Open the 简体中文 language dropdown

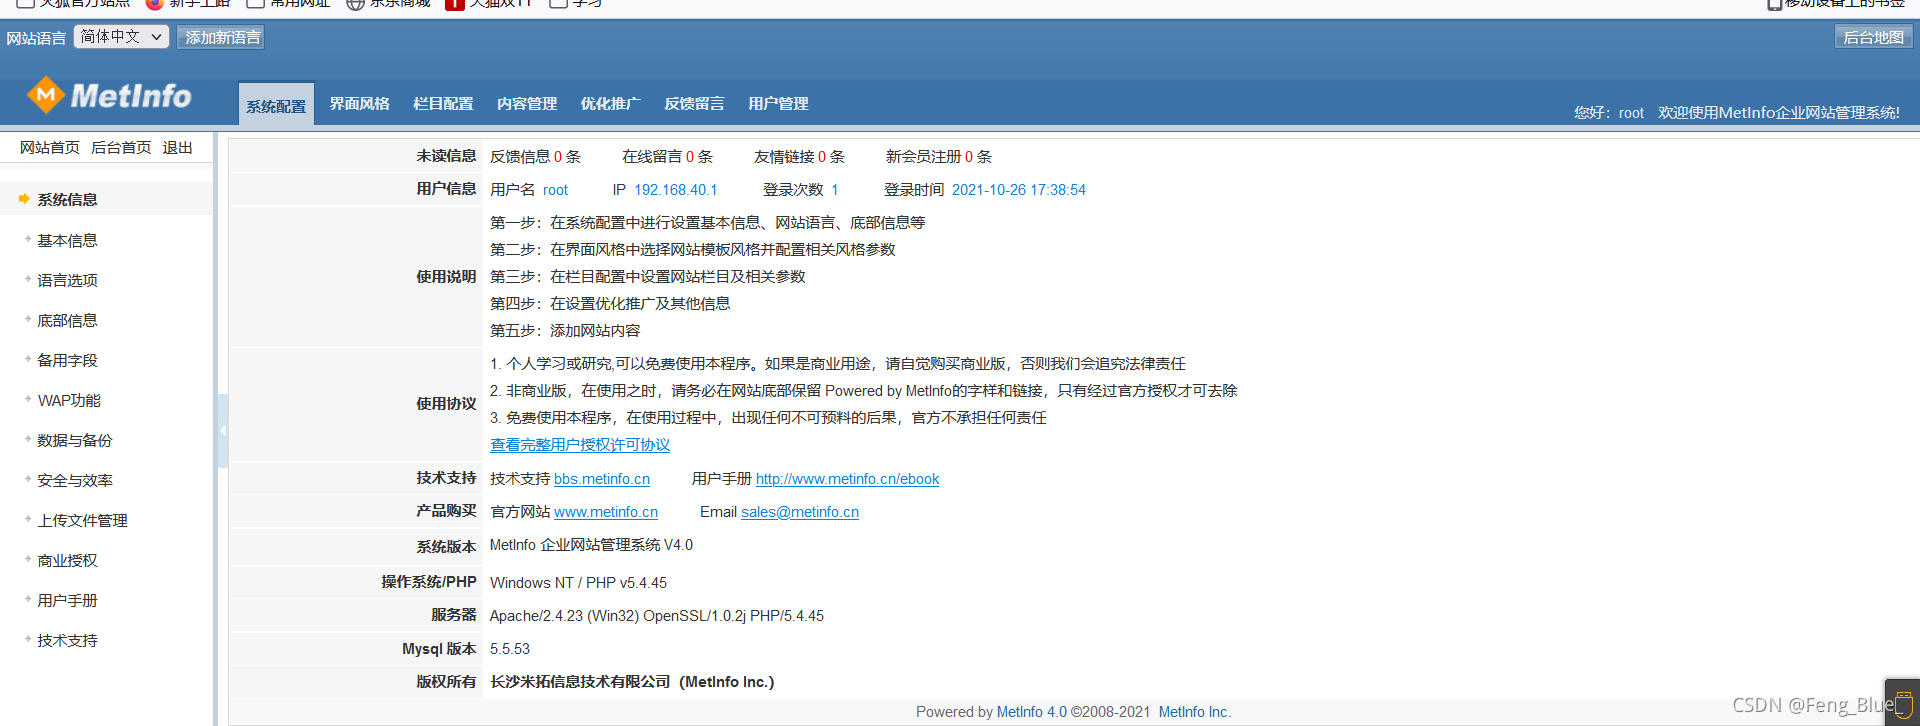[x=121, y=37]
